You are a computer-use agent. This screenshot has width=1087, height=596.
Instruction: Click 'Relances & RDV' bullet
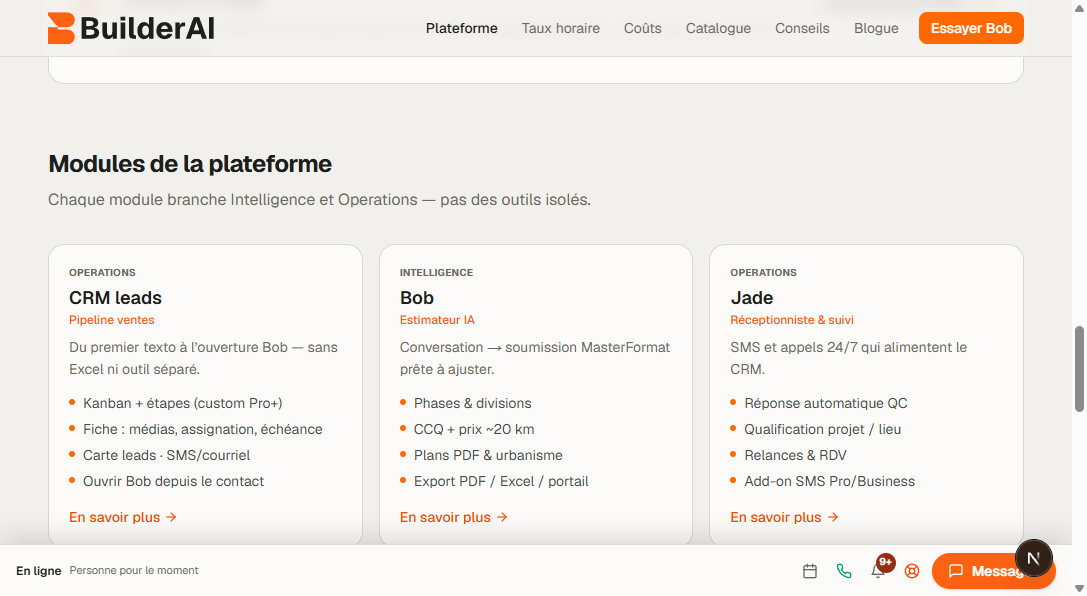tap(795, 455)
